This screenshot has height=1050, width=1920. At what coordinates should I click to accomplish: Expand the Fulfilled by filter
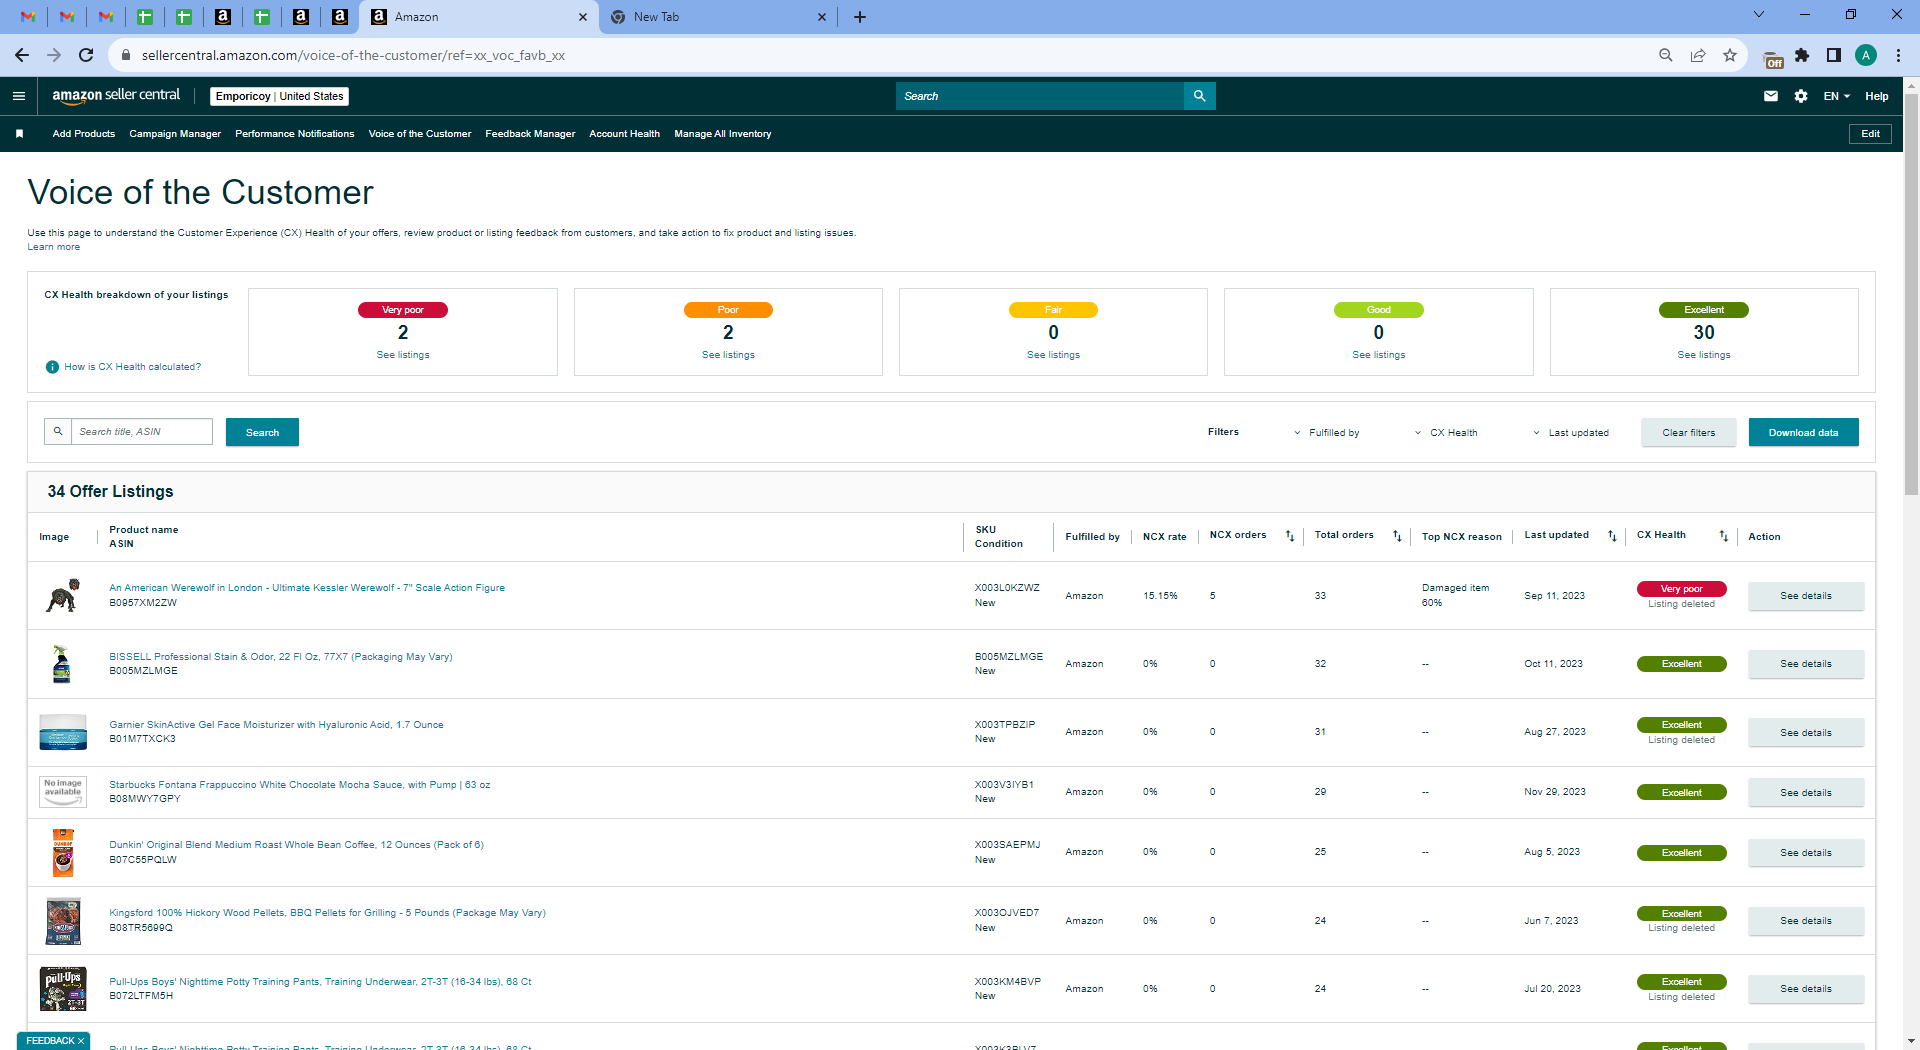[x=1326, y=433]
